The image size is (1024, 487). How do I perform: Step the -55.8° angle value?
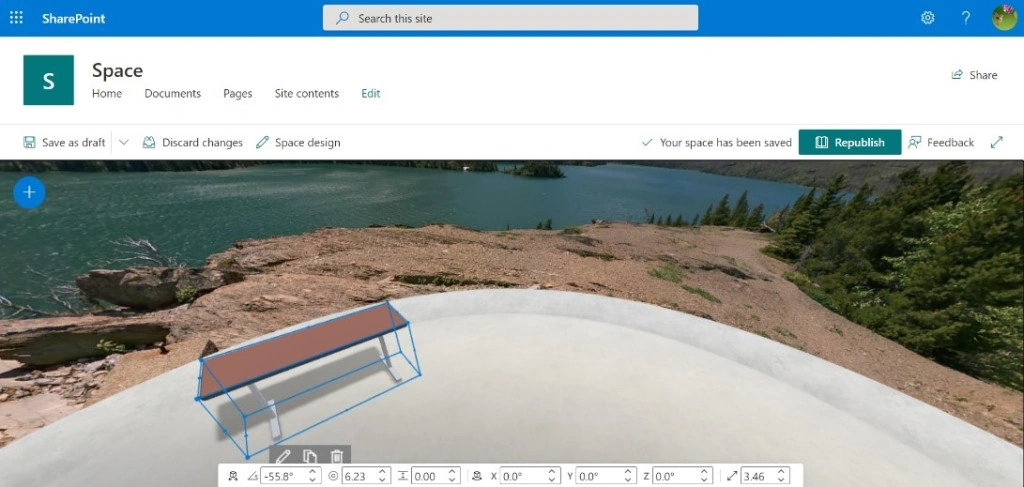click(313, 476)
